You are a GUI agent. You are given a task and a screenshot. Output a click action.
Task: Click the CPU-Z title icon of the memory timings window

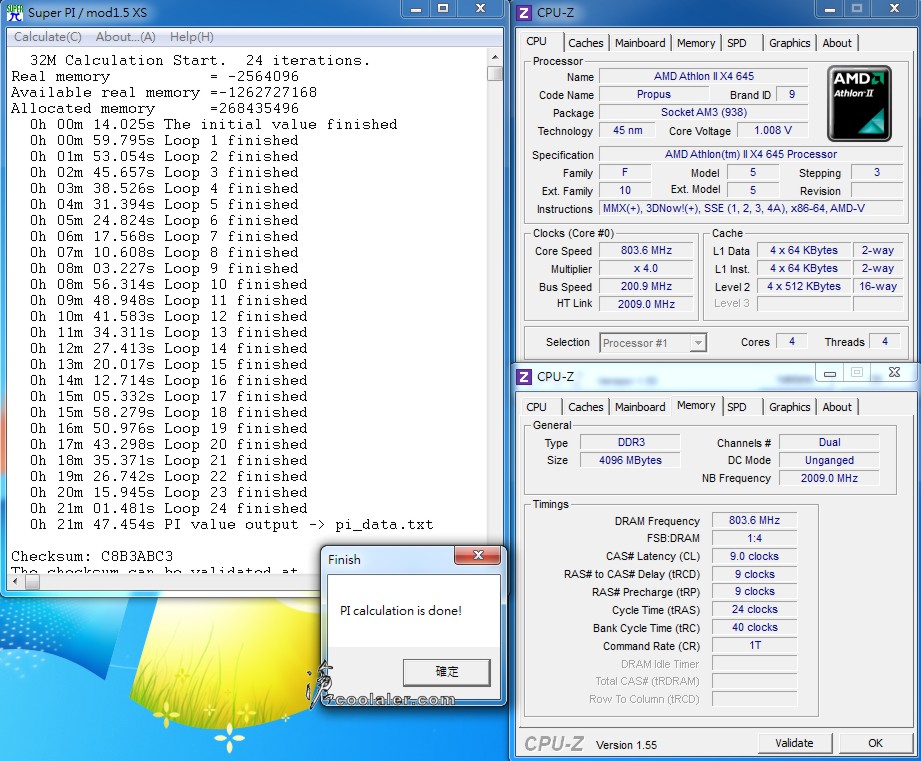[x=524, y=376]
